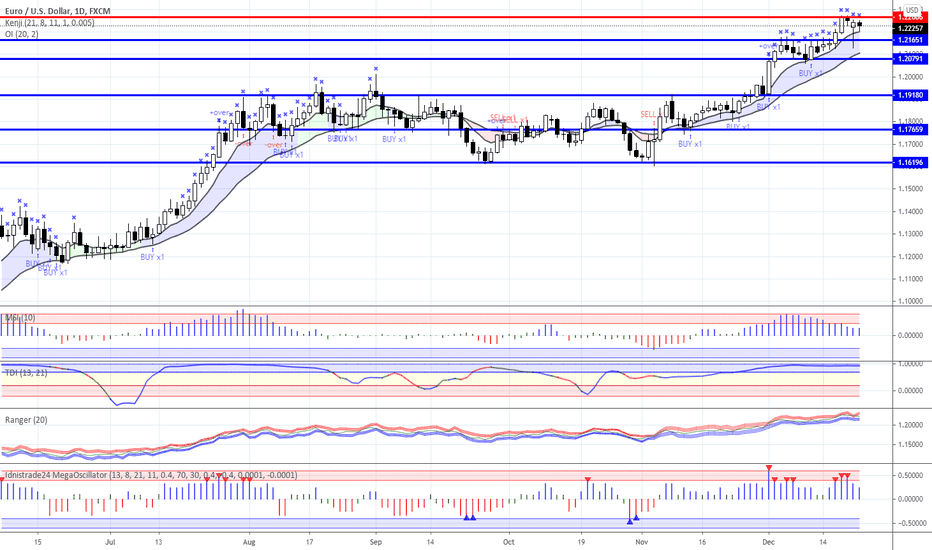Click the Nov label on time axis
Image resolution: width=932 pixels, height=550 pixels.
coord(641,542)
